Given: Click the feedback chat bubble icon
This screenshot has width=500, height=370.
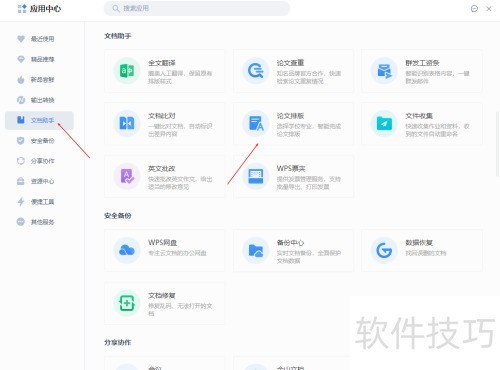Looking at the screenshot, I should tap(474, 9).
